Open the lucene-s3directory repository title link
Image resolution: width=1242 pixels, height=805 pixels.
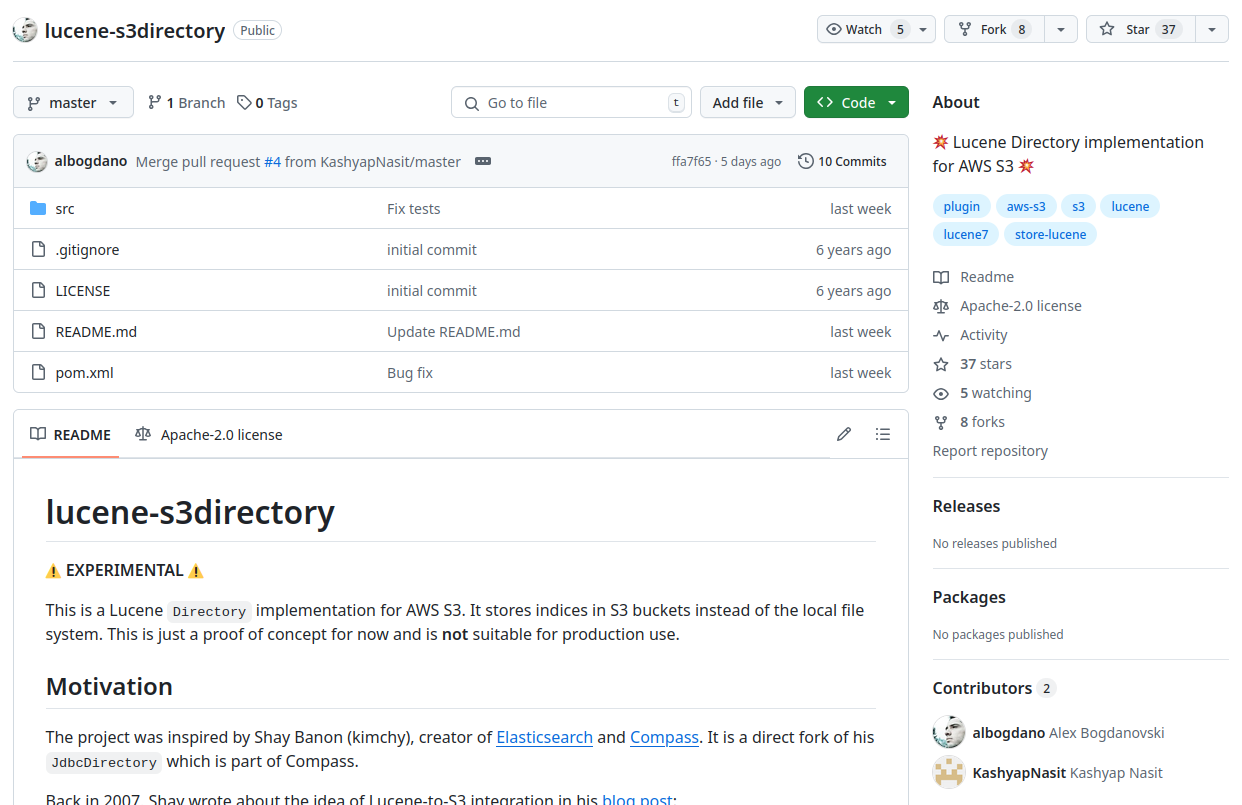[x=135, y=30]
